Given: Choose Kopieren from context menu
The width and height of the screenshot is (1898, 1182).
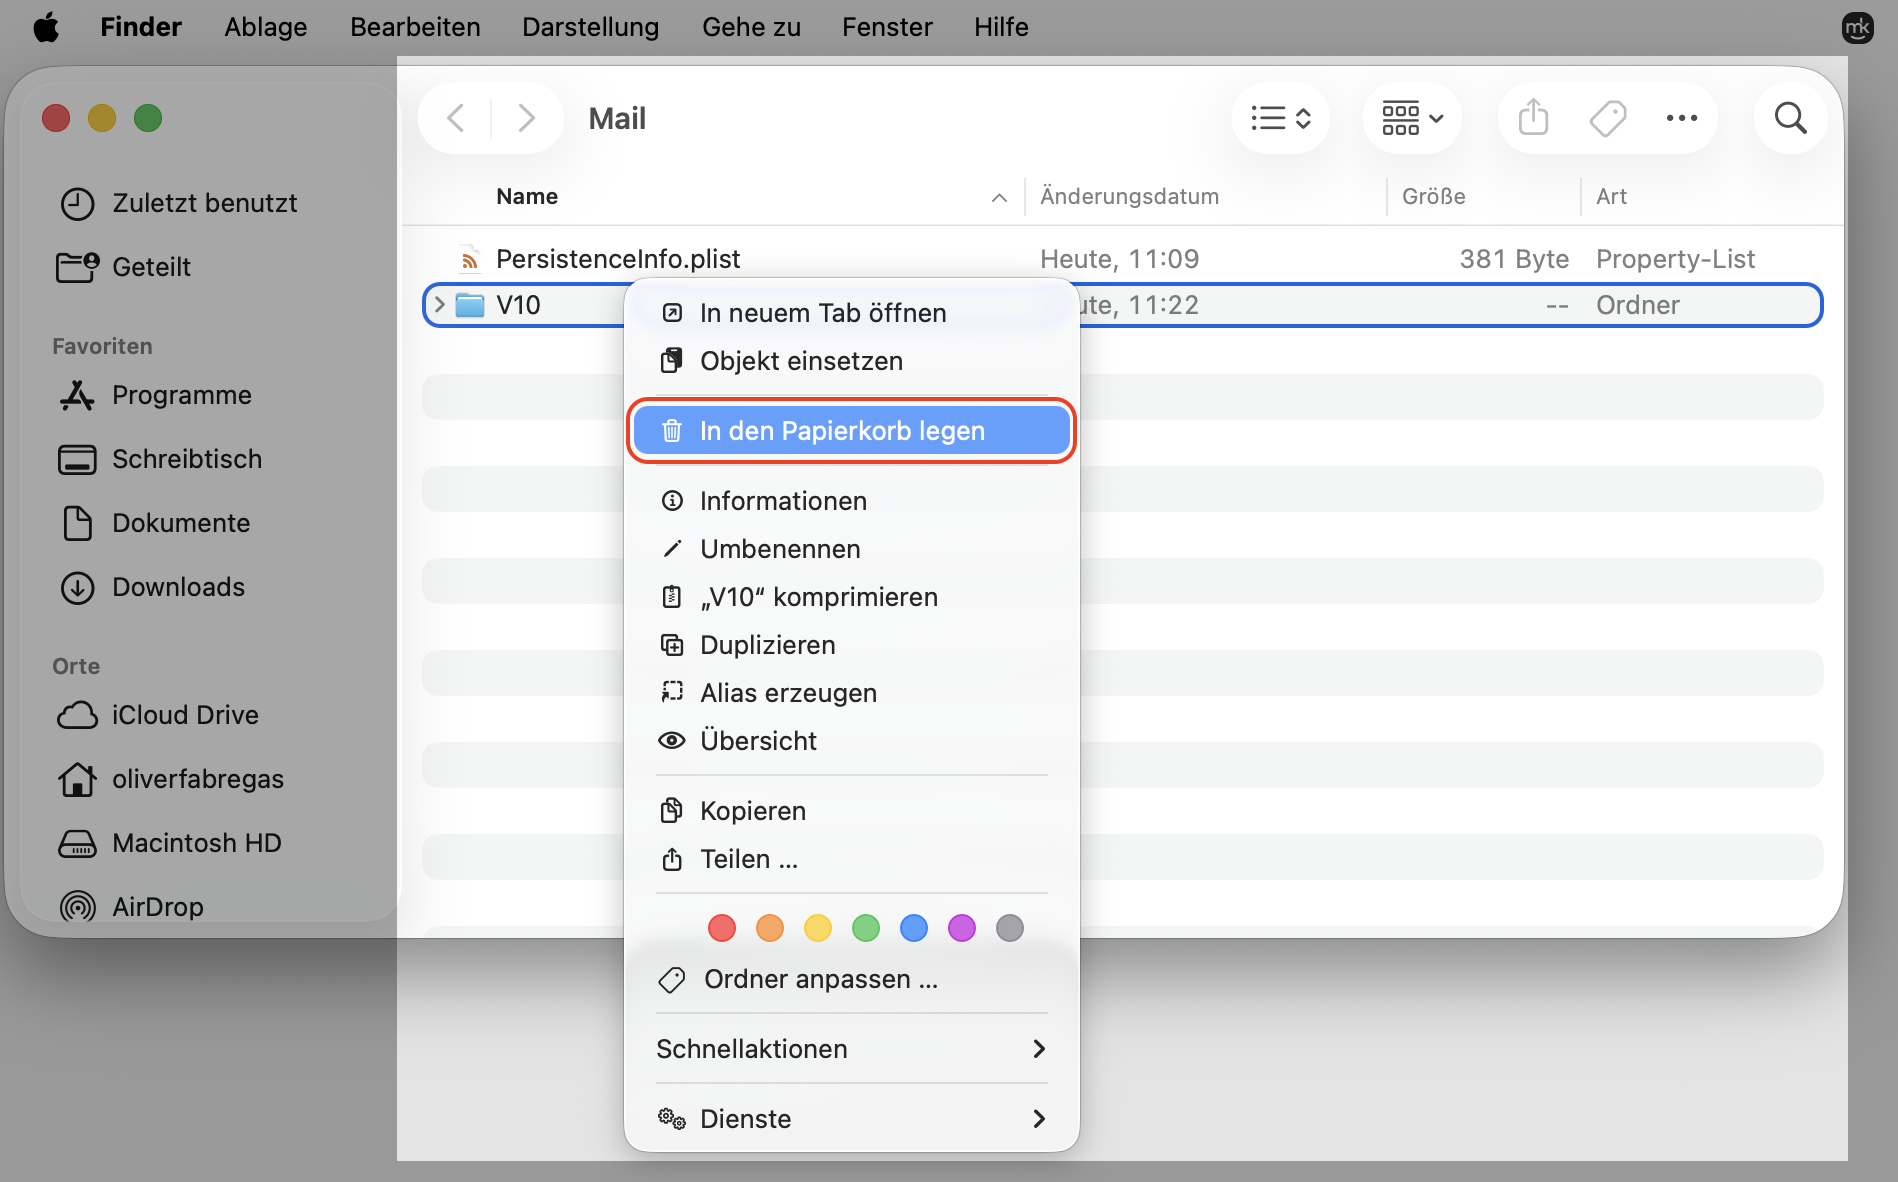Looking at the screenshot, I should [852, 811].
